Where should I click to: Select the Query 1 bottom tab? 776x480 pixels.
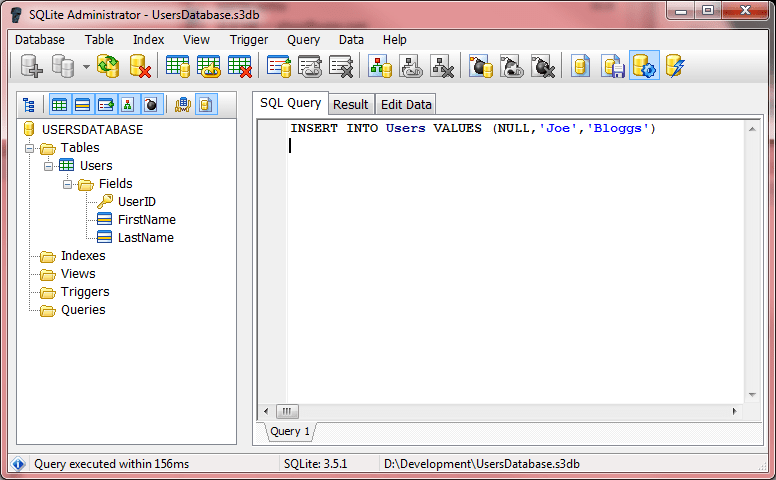(x=290, y=431)
